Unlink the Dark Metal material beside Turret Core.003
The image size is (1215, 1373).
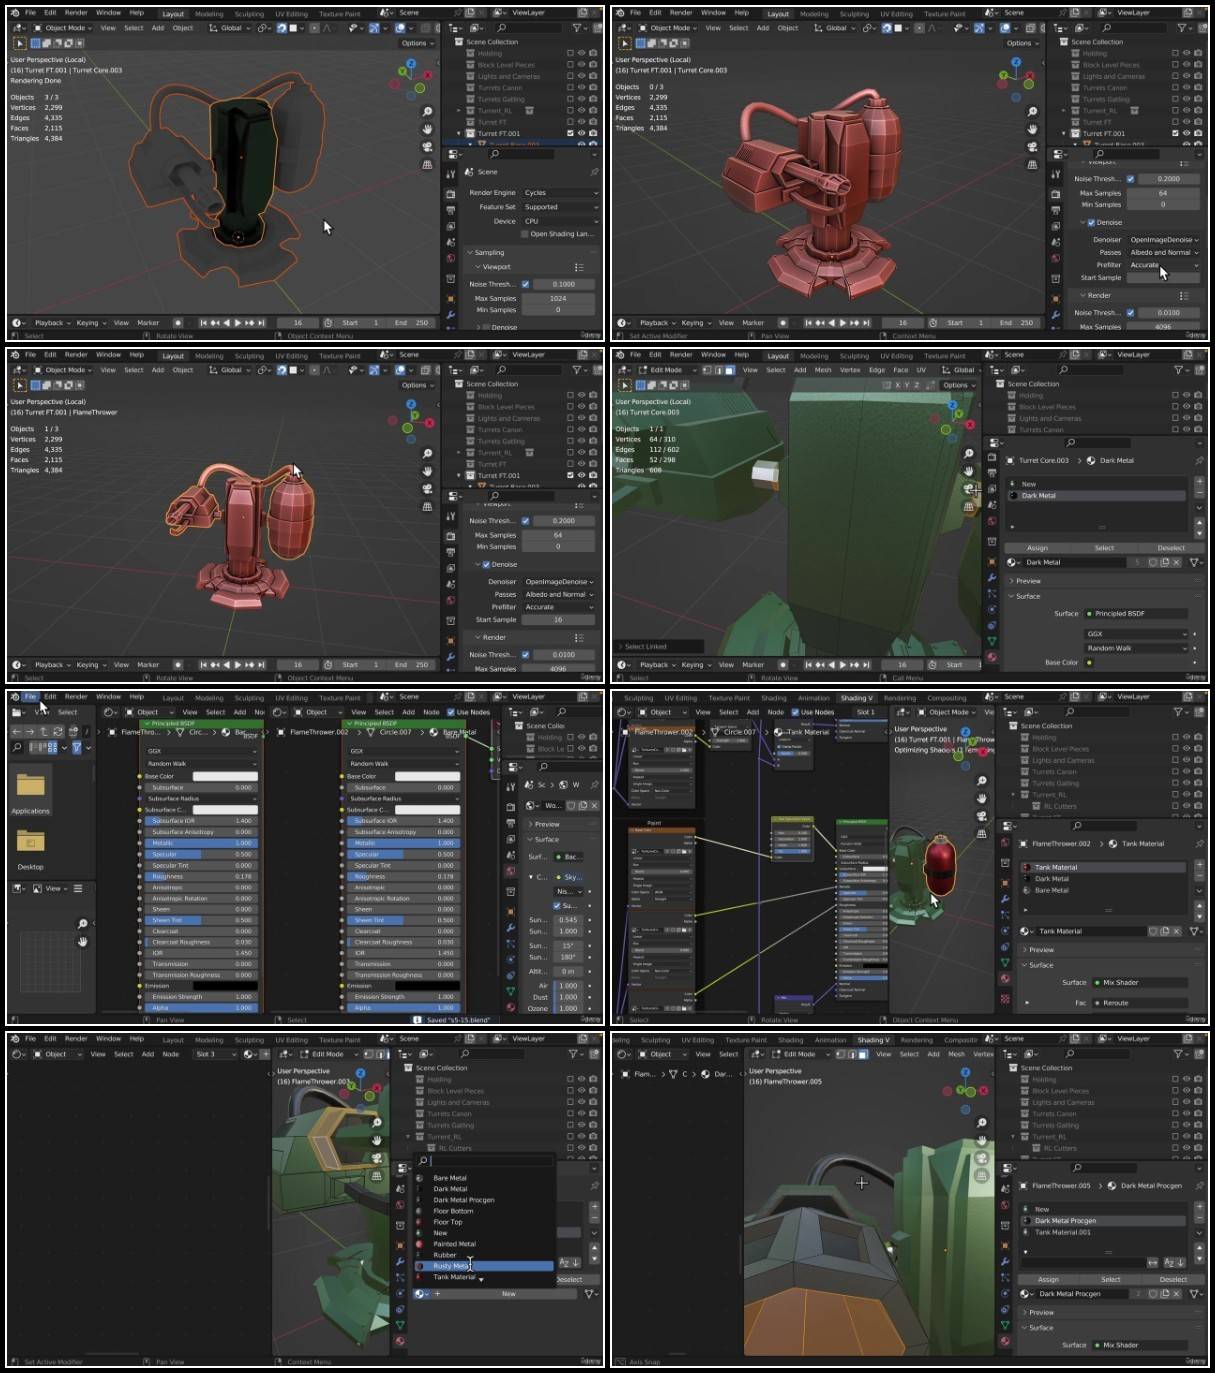click(1176, 562)
